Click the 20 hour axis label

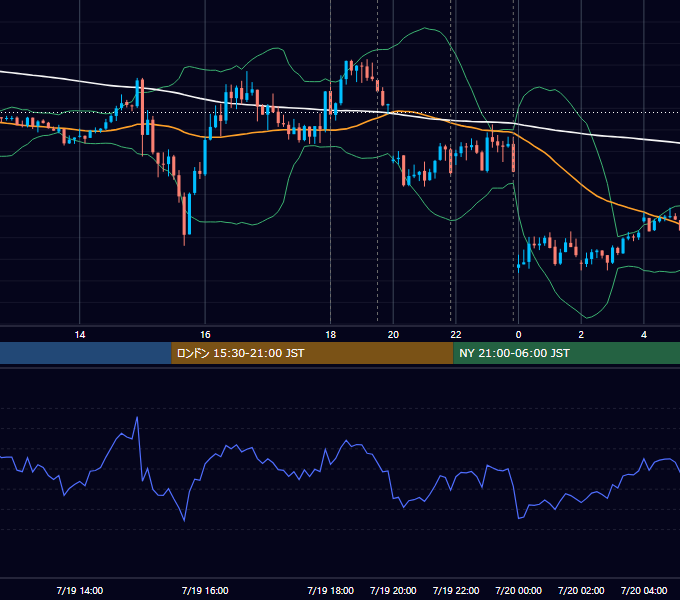(393, 335)
